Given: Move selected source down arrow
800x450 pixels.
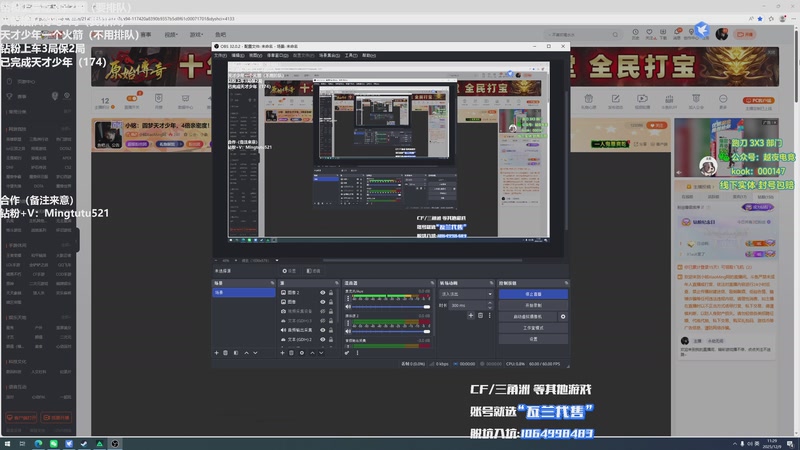Looking at the screenshot, I should tap(321, 353).
